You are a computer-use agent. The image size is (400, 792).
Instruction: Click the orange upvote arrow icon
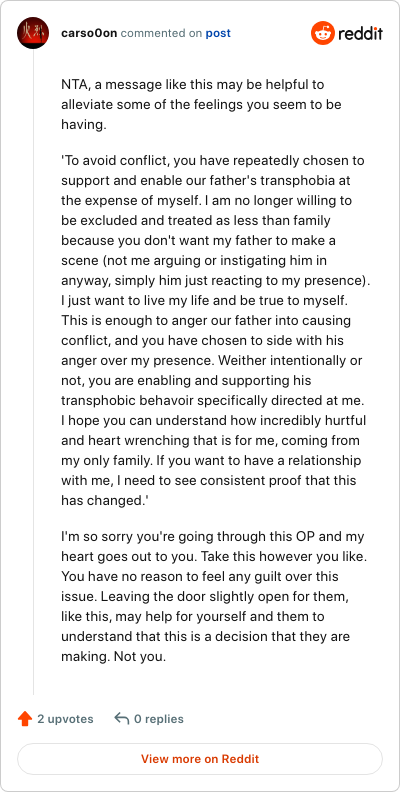click(x=25, y=719)
